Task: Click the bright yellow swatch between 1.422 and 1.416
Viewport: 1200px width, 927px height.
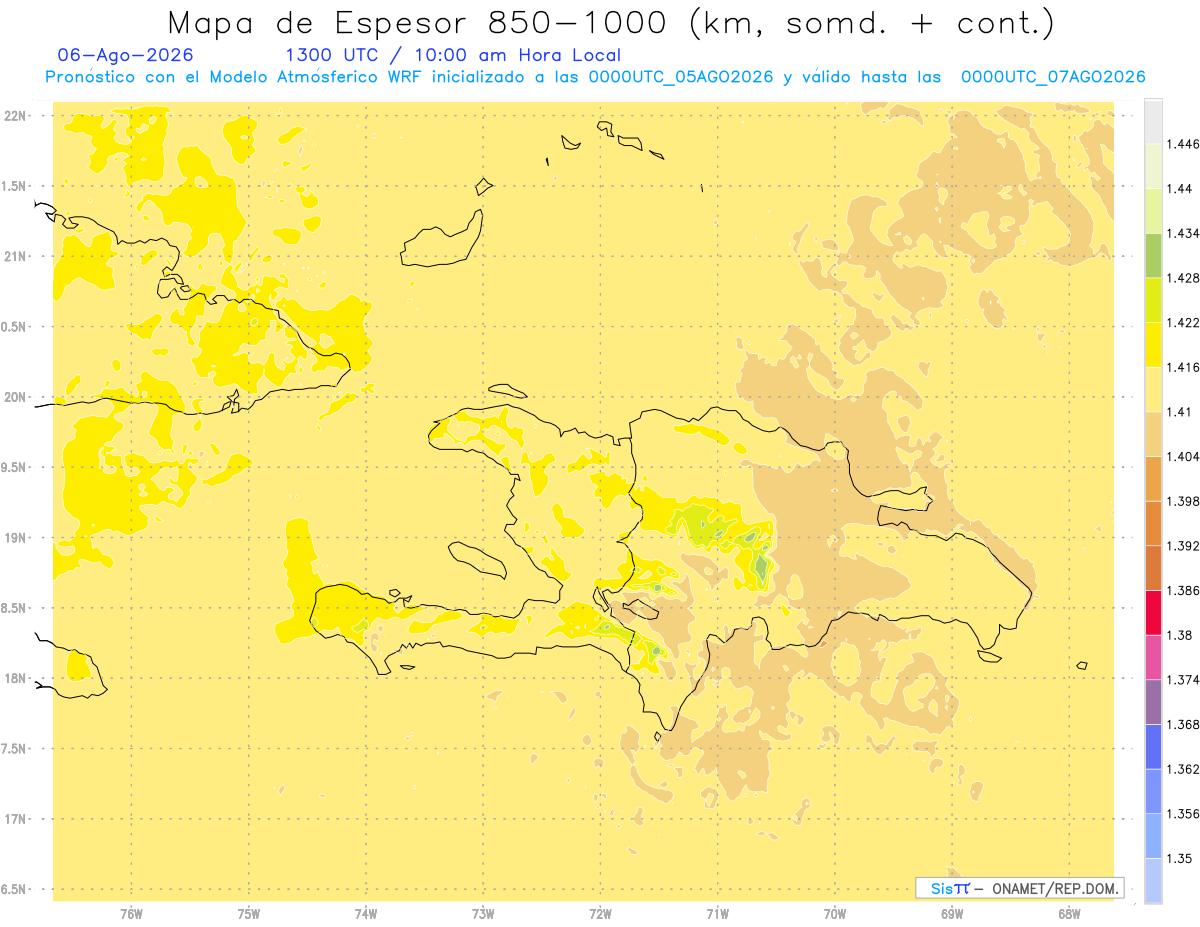Action: click(1153, 344)
